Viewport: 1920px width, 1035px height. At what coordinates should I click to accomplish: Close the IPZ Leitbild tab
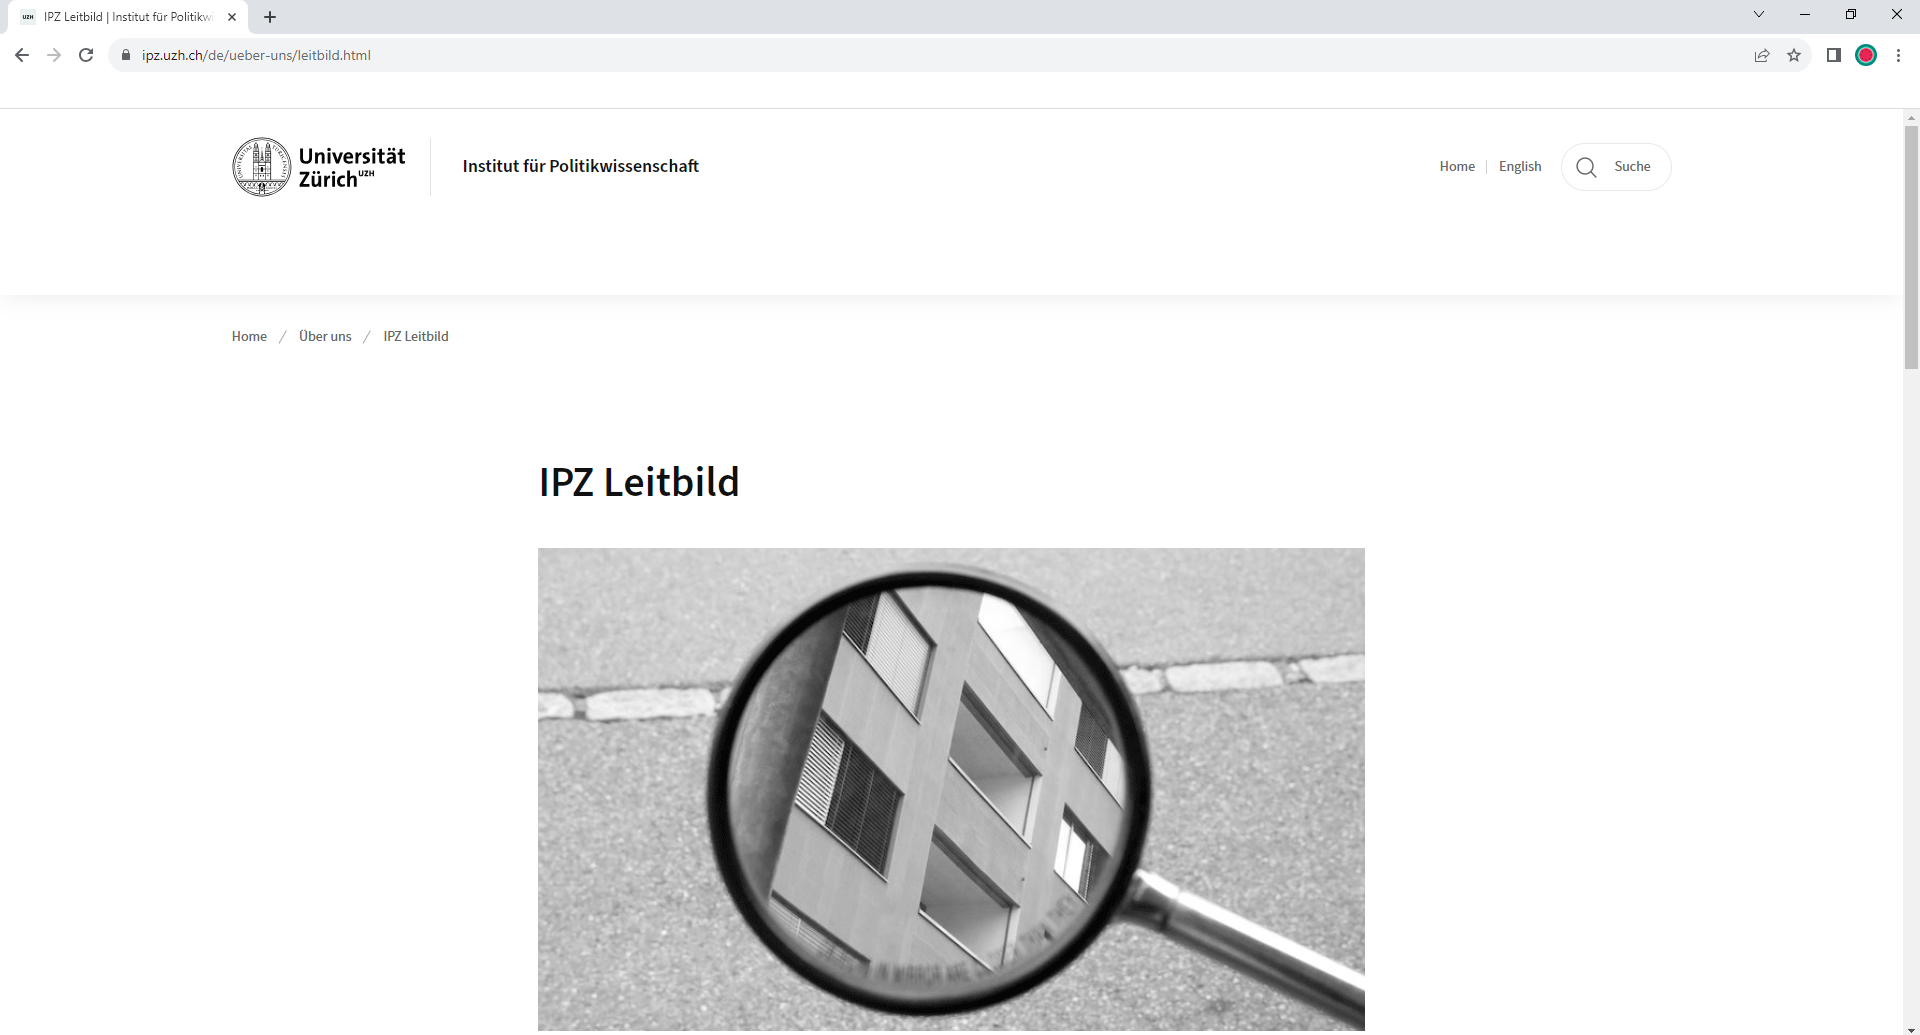pos(232,17)
